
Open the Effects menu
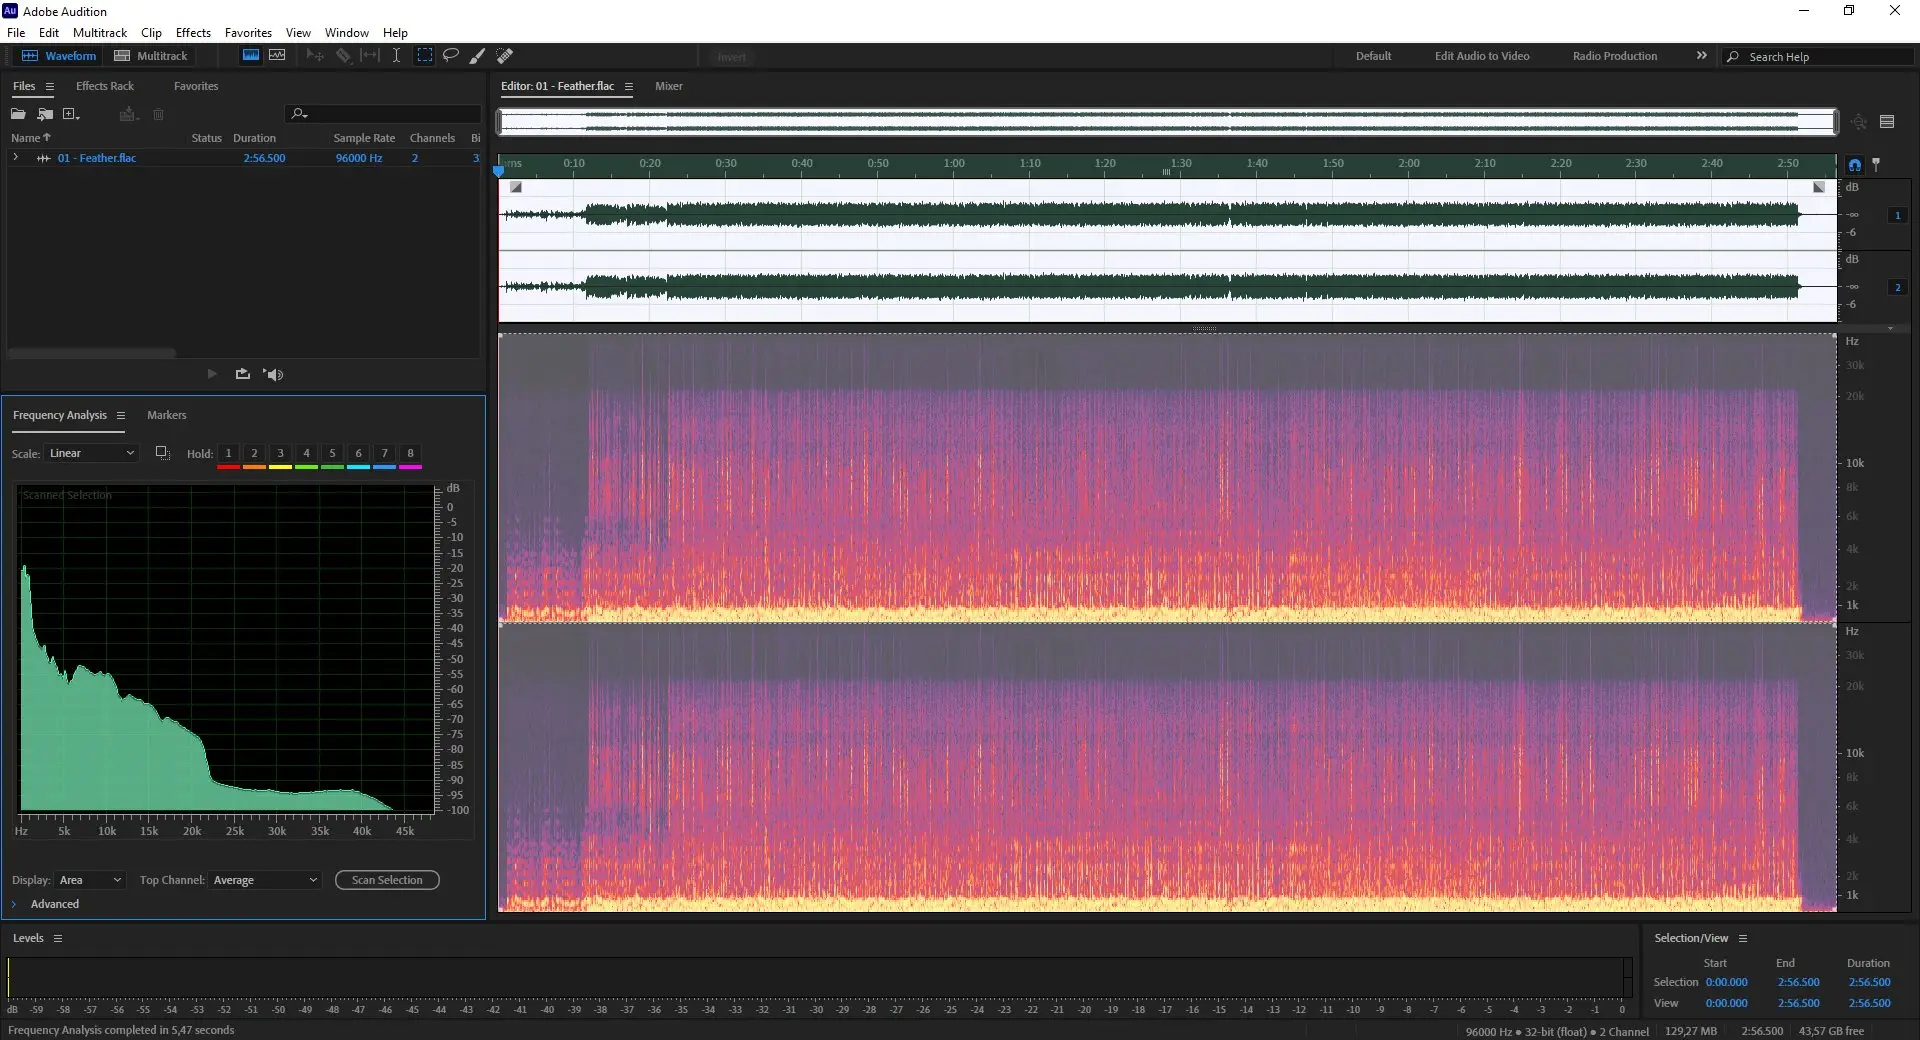point(193,33)
